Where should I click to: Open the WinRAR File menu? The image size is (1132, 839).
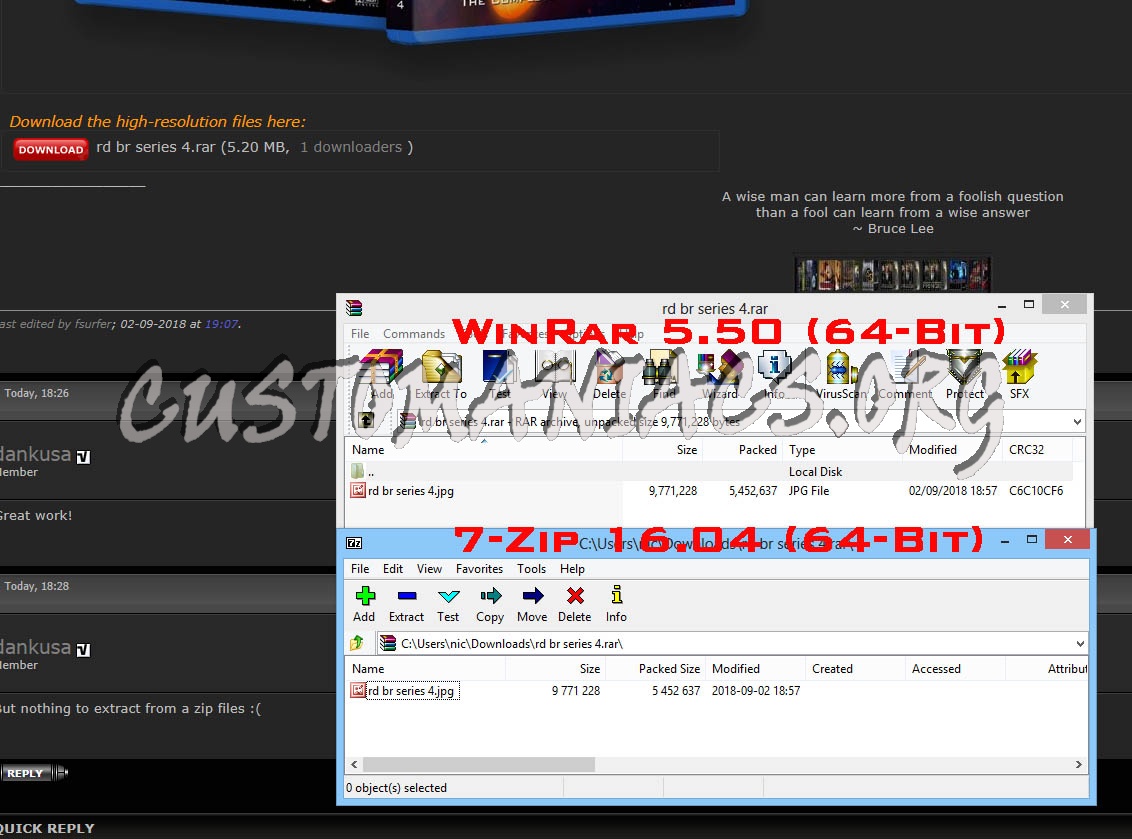[x=360, y=334]
